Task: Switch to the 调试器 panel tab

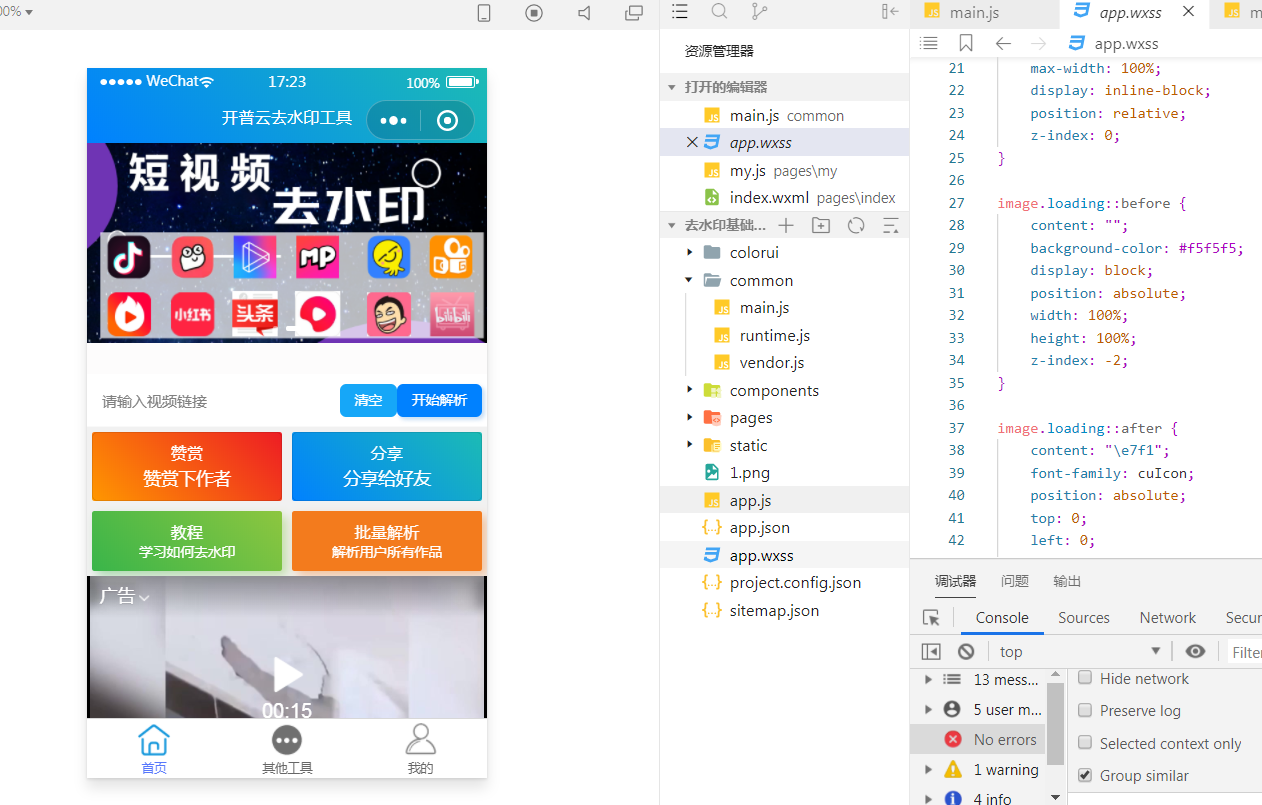Action: pos(955,581)
